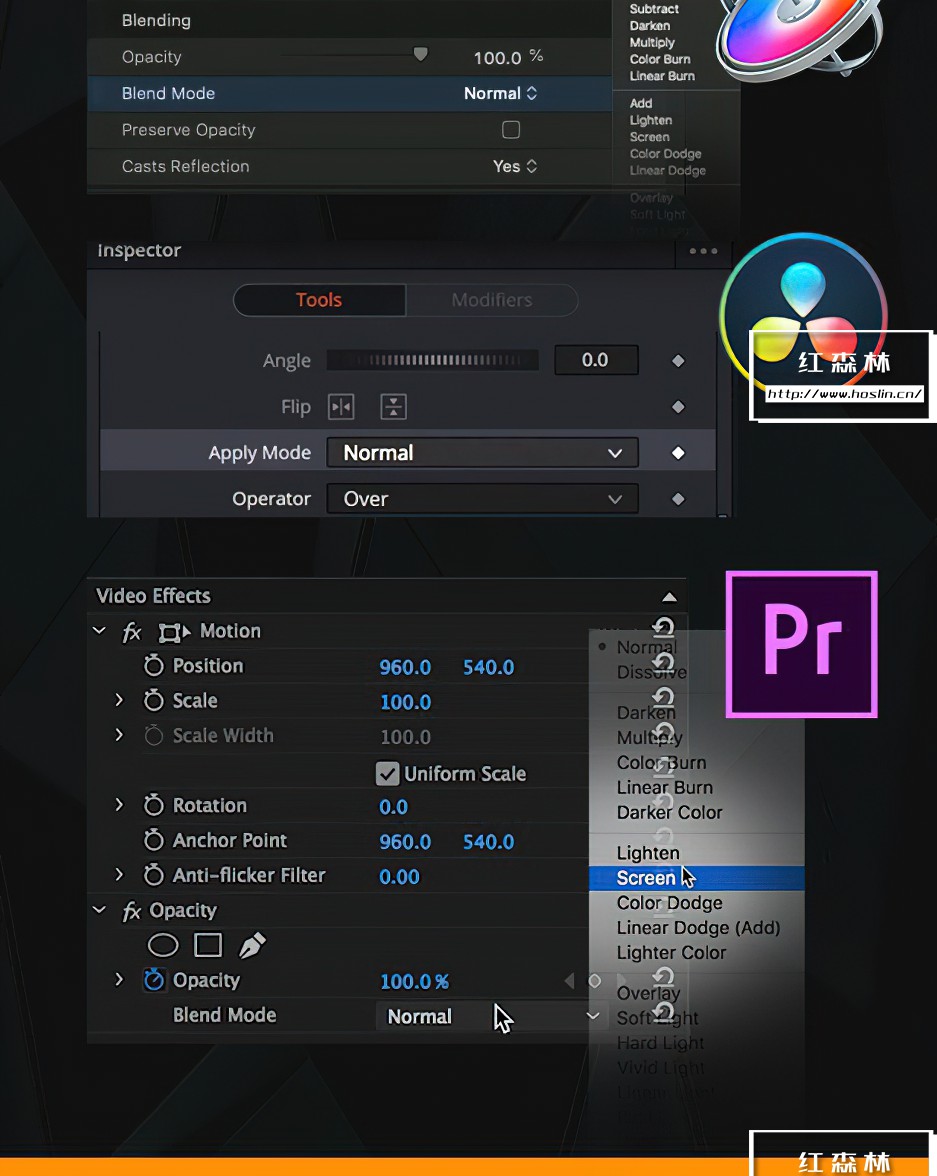Reset the Motion effect parameters
This screenshot has width=937, height=1176.
tap(663, 627)
